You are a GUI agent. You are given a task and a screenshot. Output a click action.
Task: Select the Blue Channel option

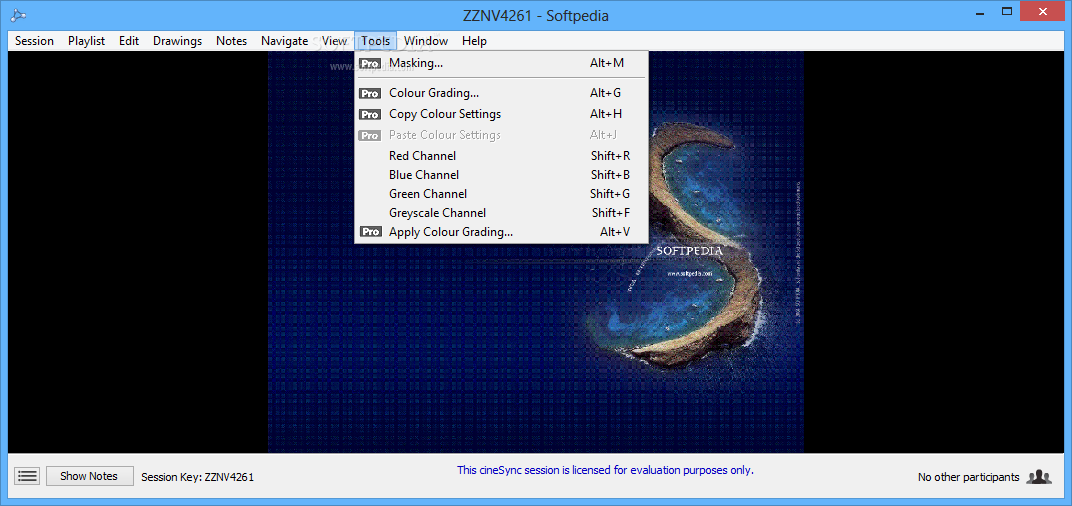[501, 175]
